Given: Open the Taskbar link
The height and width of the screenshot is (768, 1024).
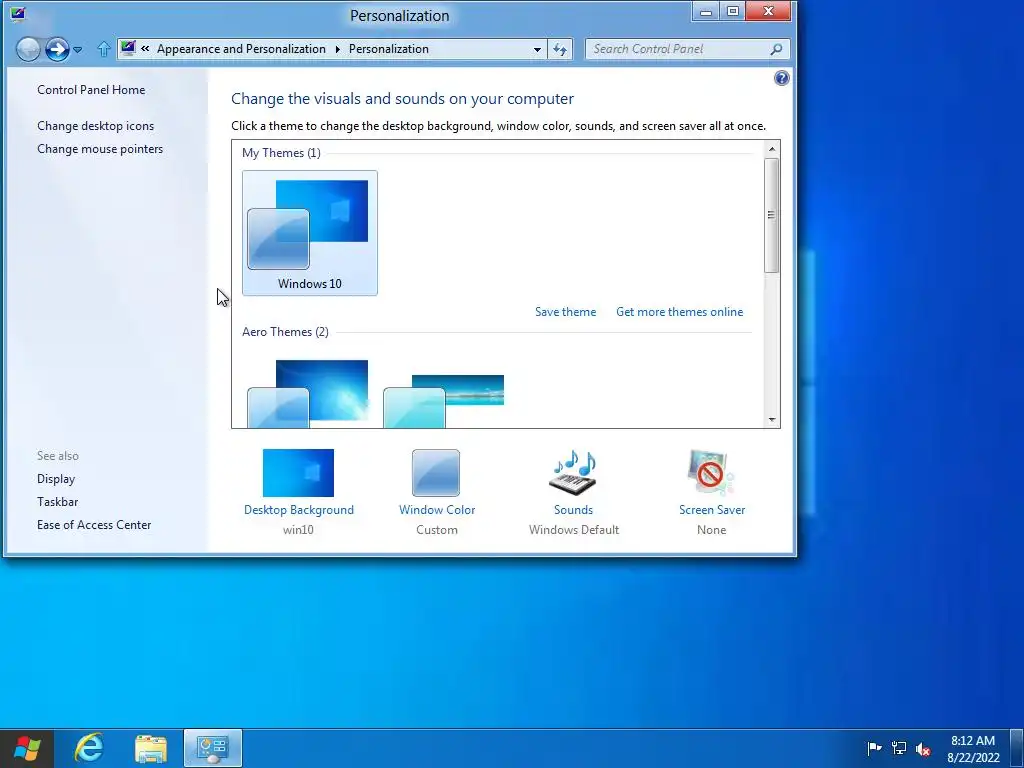Looking at the screenshot, I should click(57, 502).
